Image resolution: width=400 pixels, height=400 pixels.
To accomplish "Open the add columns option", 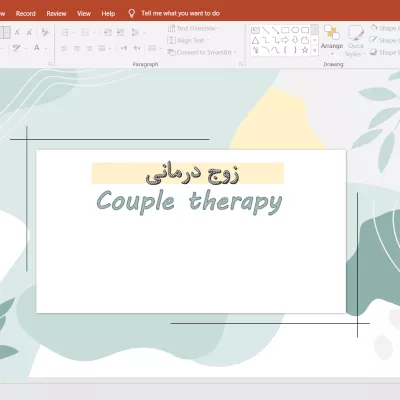I will tap(153, 49).
